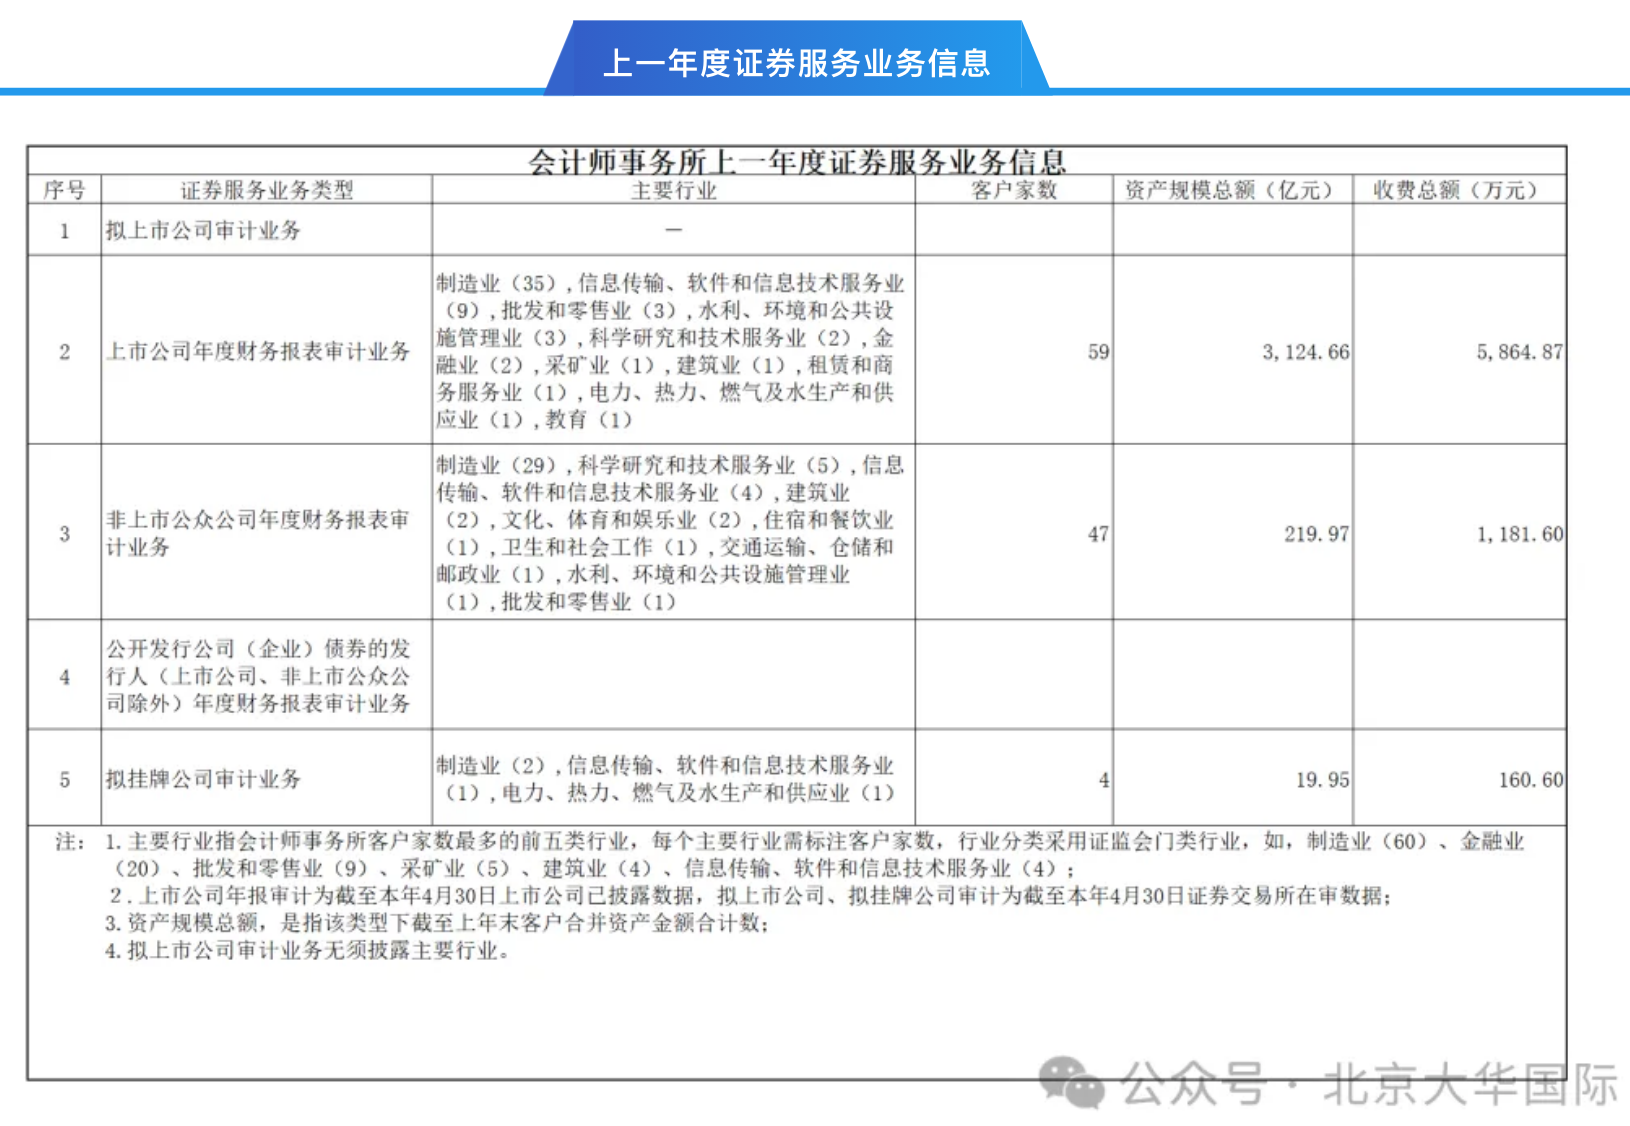The height and width of the screenshot is (1126, 1630).
Task: Click the 资产规模总额（亿元） column header
Action: coord(1232,190)
